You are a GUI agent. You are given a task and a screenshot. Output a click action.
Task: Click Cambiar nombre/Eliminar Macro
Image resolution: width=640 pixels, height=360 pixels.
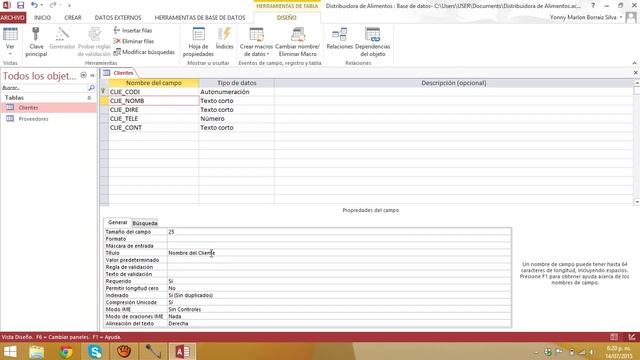(x=298, y=42)
